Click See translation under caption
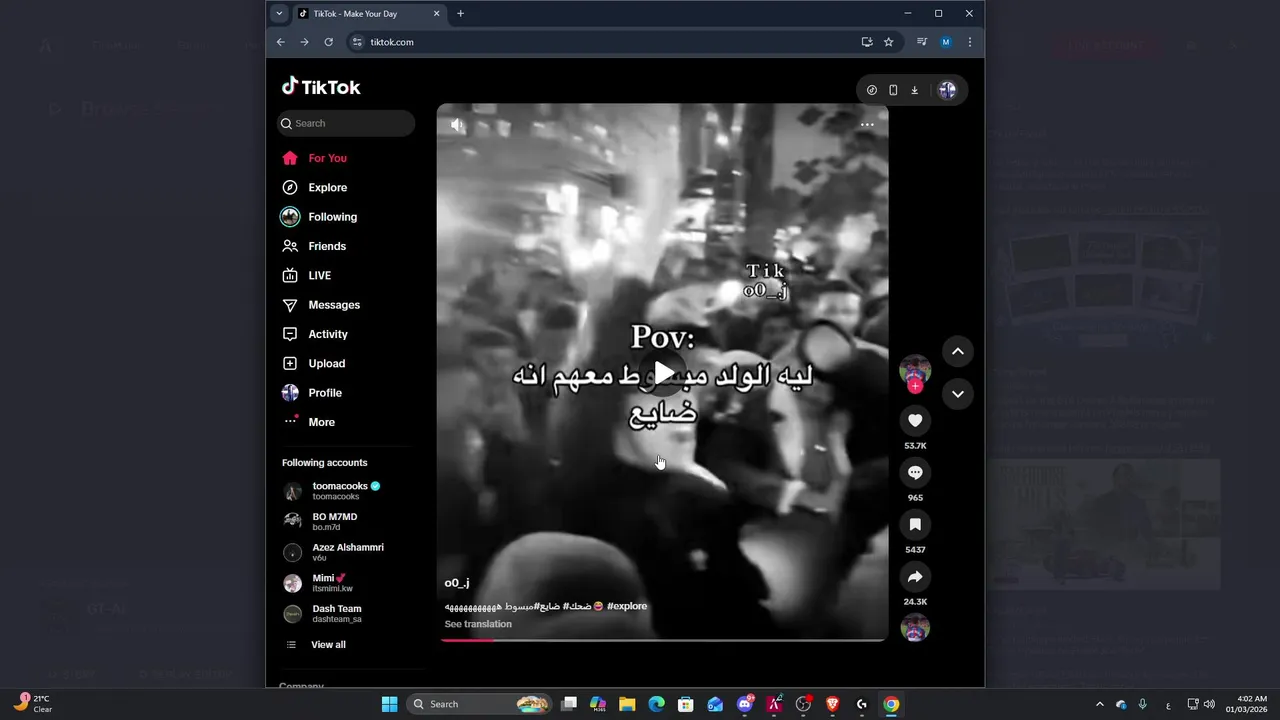This screenshot has height=720, width=1280. [x=478, y=624]
